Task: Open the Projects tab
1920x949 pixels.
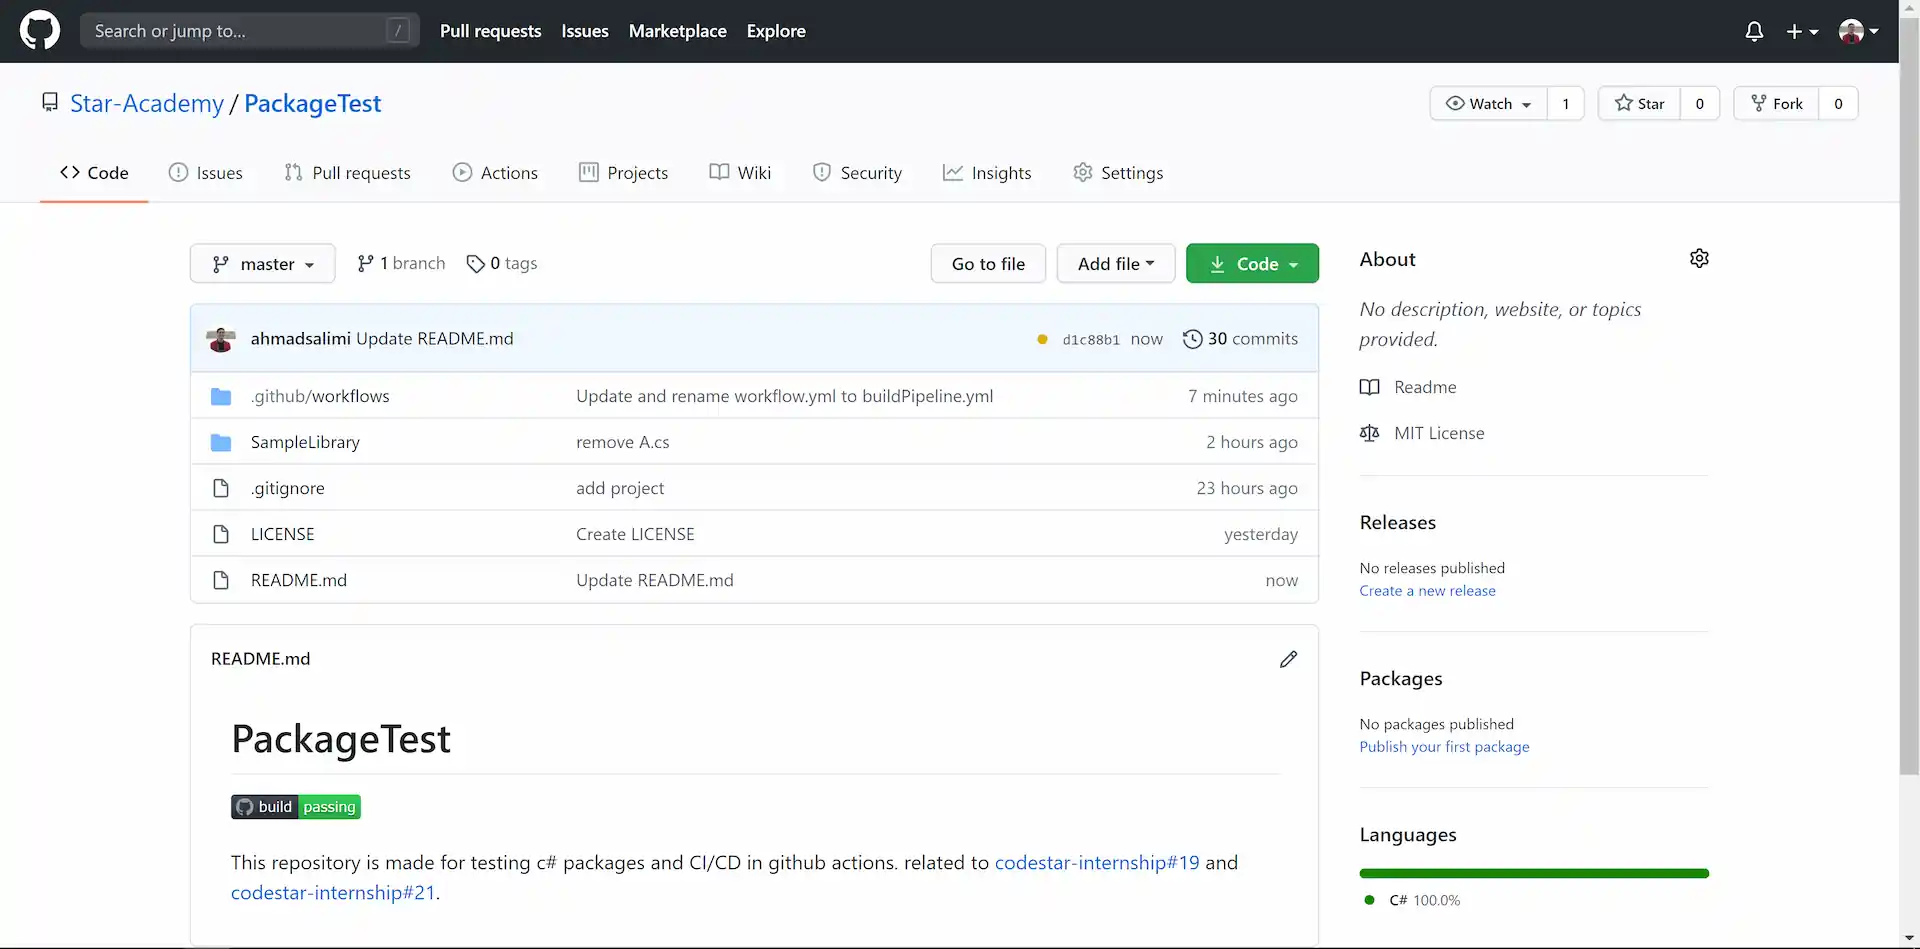Action: coord(623,172)
